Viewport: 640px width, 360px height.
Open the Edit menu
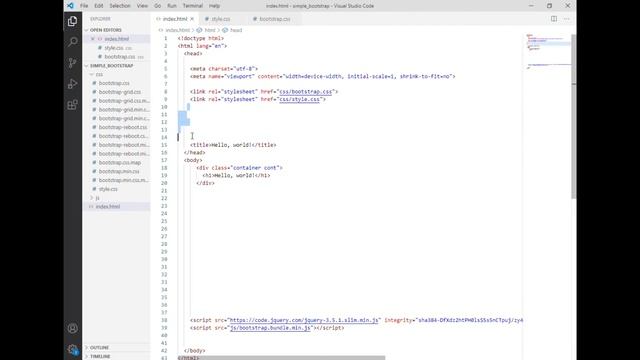[99, 6]
